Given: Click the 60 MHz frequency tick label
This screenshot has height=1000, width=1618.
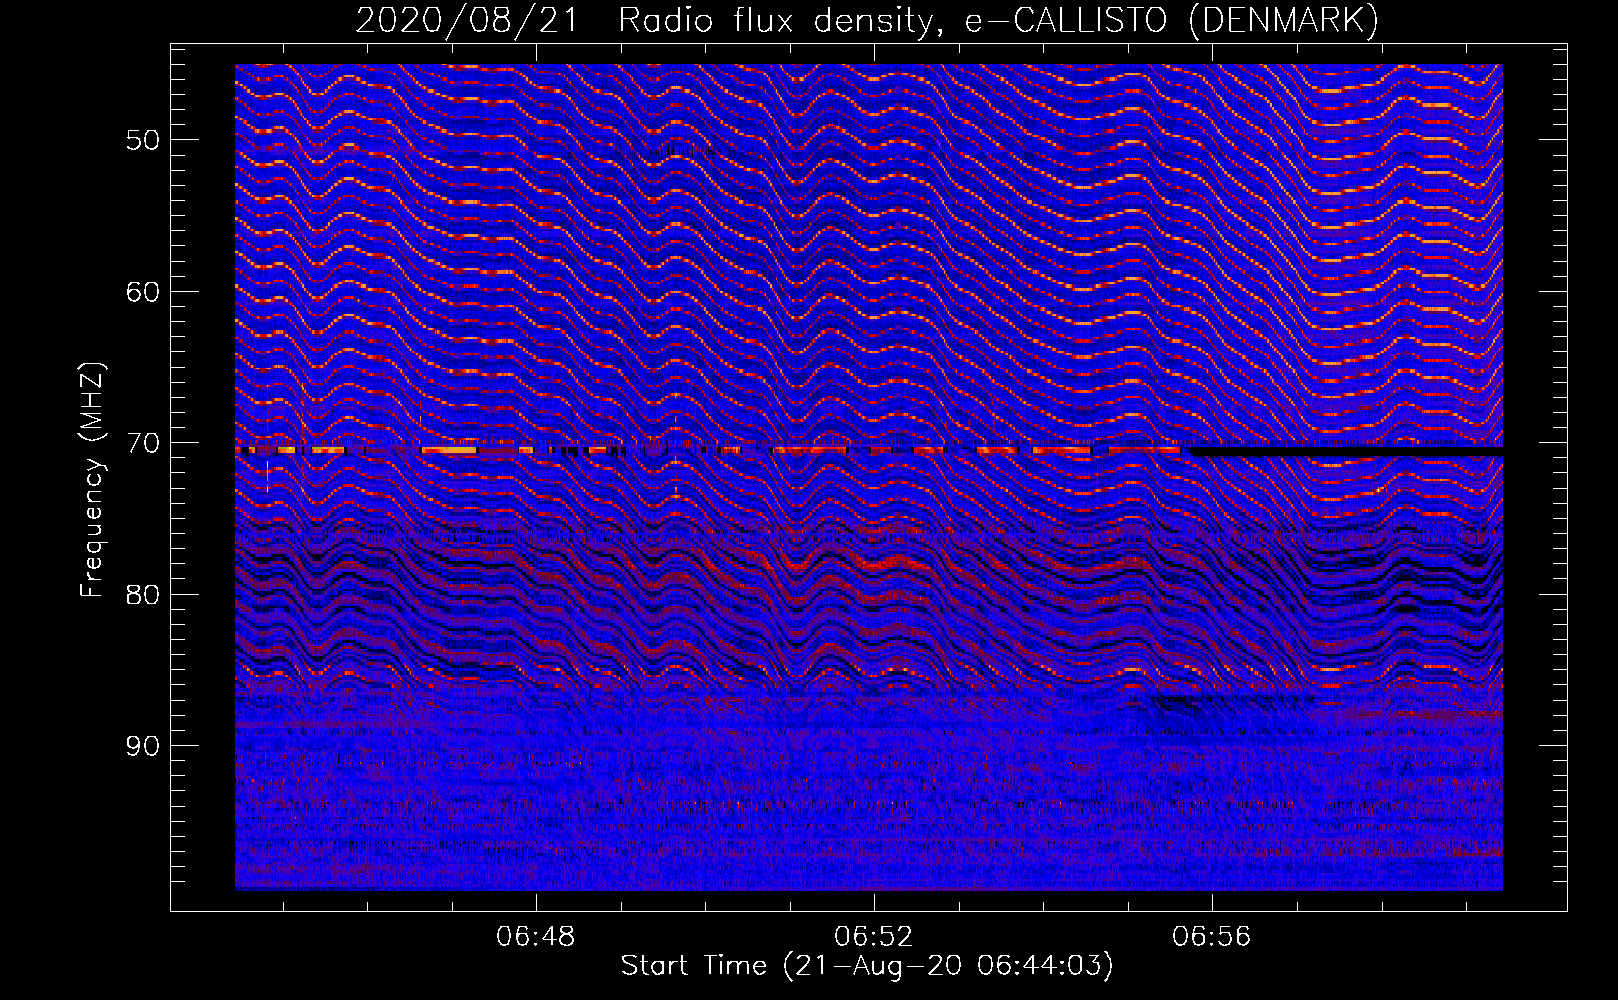Looking at the screenshot, I should click(x=143, y=292).
